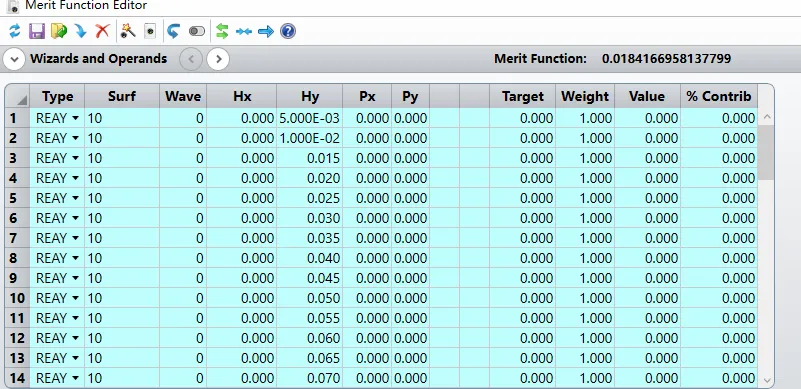This screenshot has height=389, width=801.
Task: Click the Update/refresh merit function icon
Action: click(15, 31)
